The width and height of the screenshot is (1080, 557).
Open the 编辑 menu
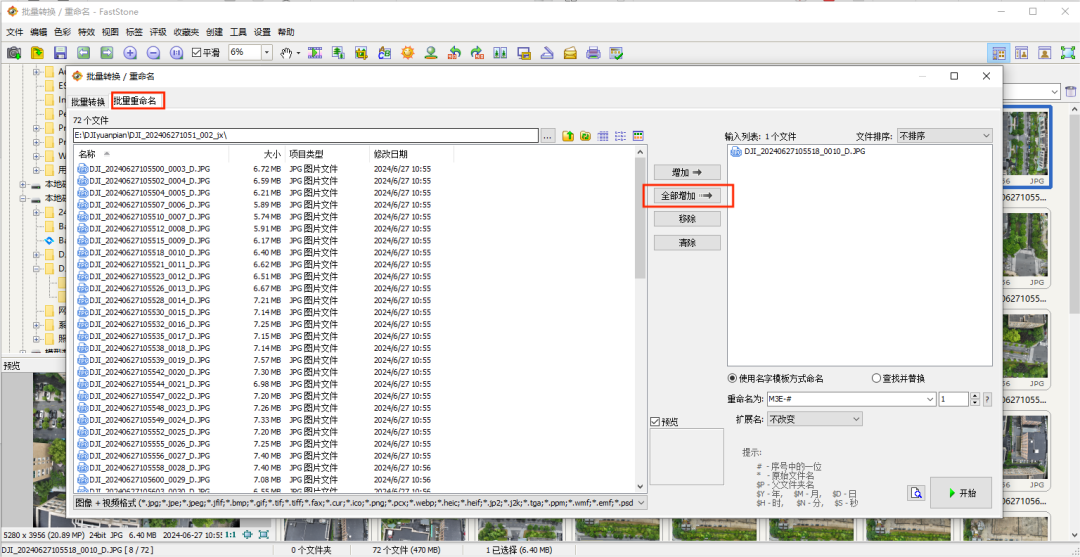click(x=39, y=32)
